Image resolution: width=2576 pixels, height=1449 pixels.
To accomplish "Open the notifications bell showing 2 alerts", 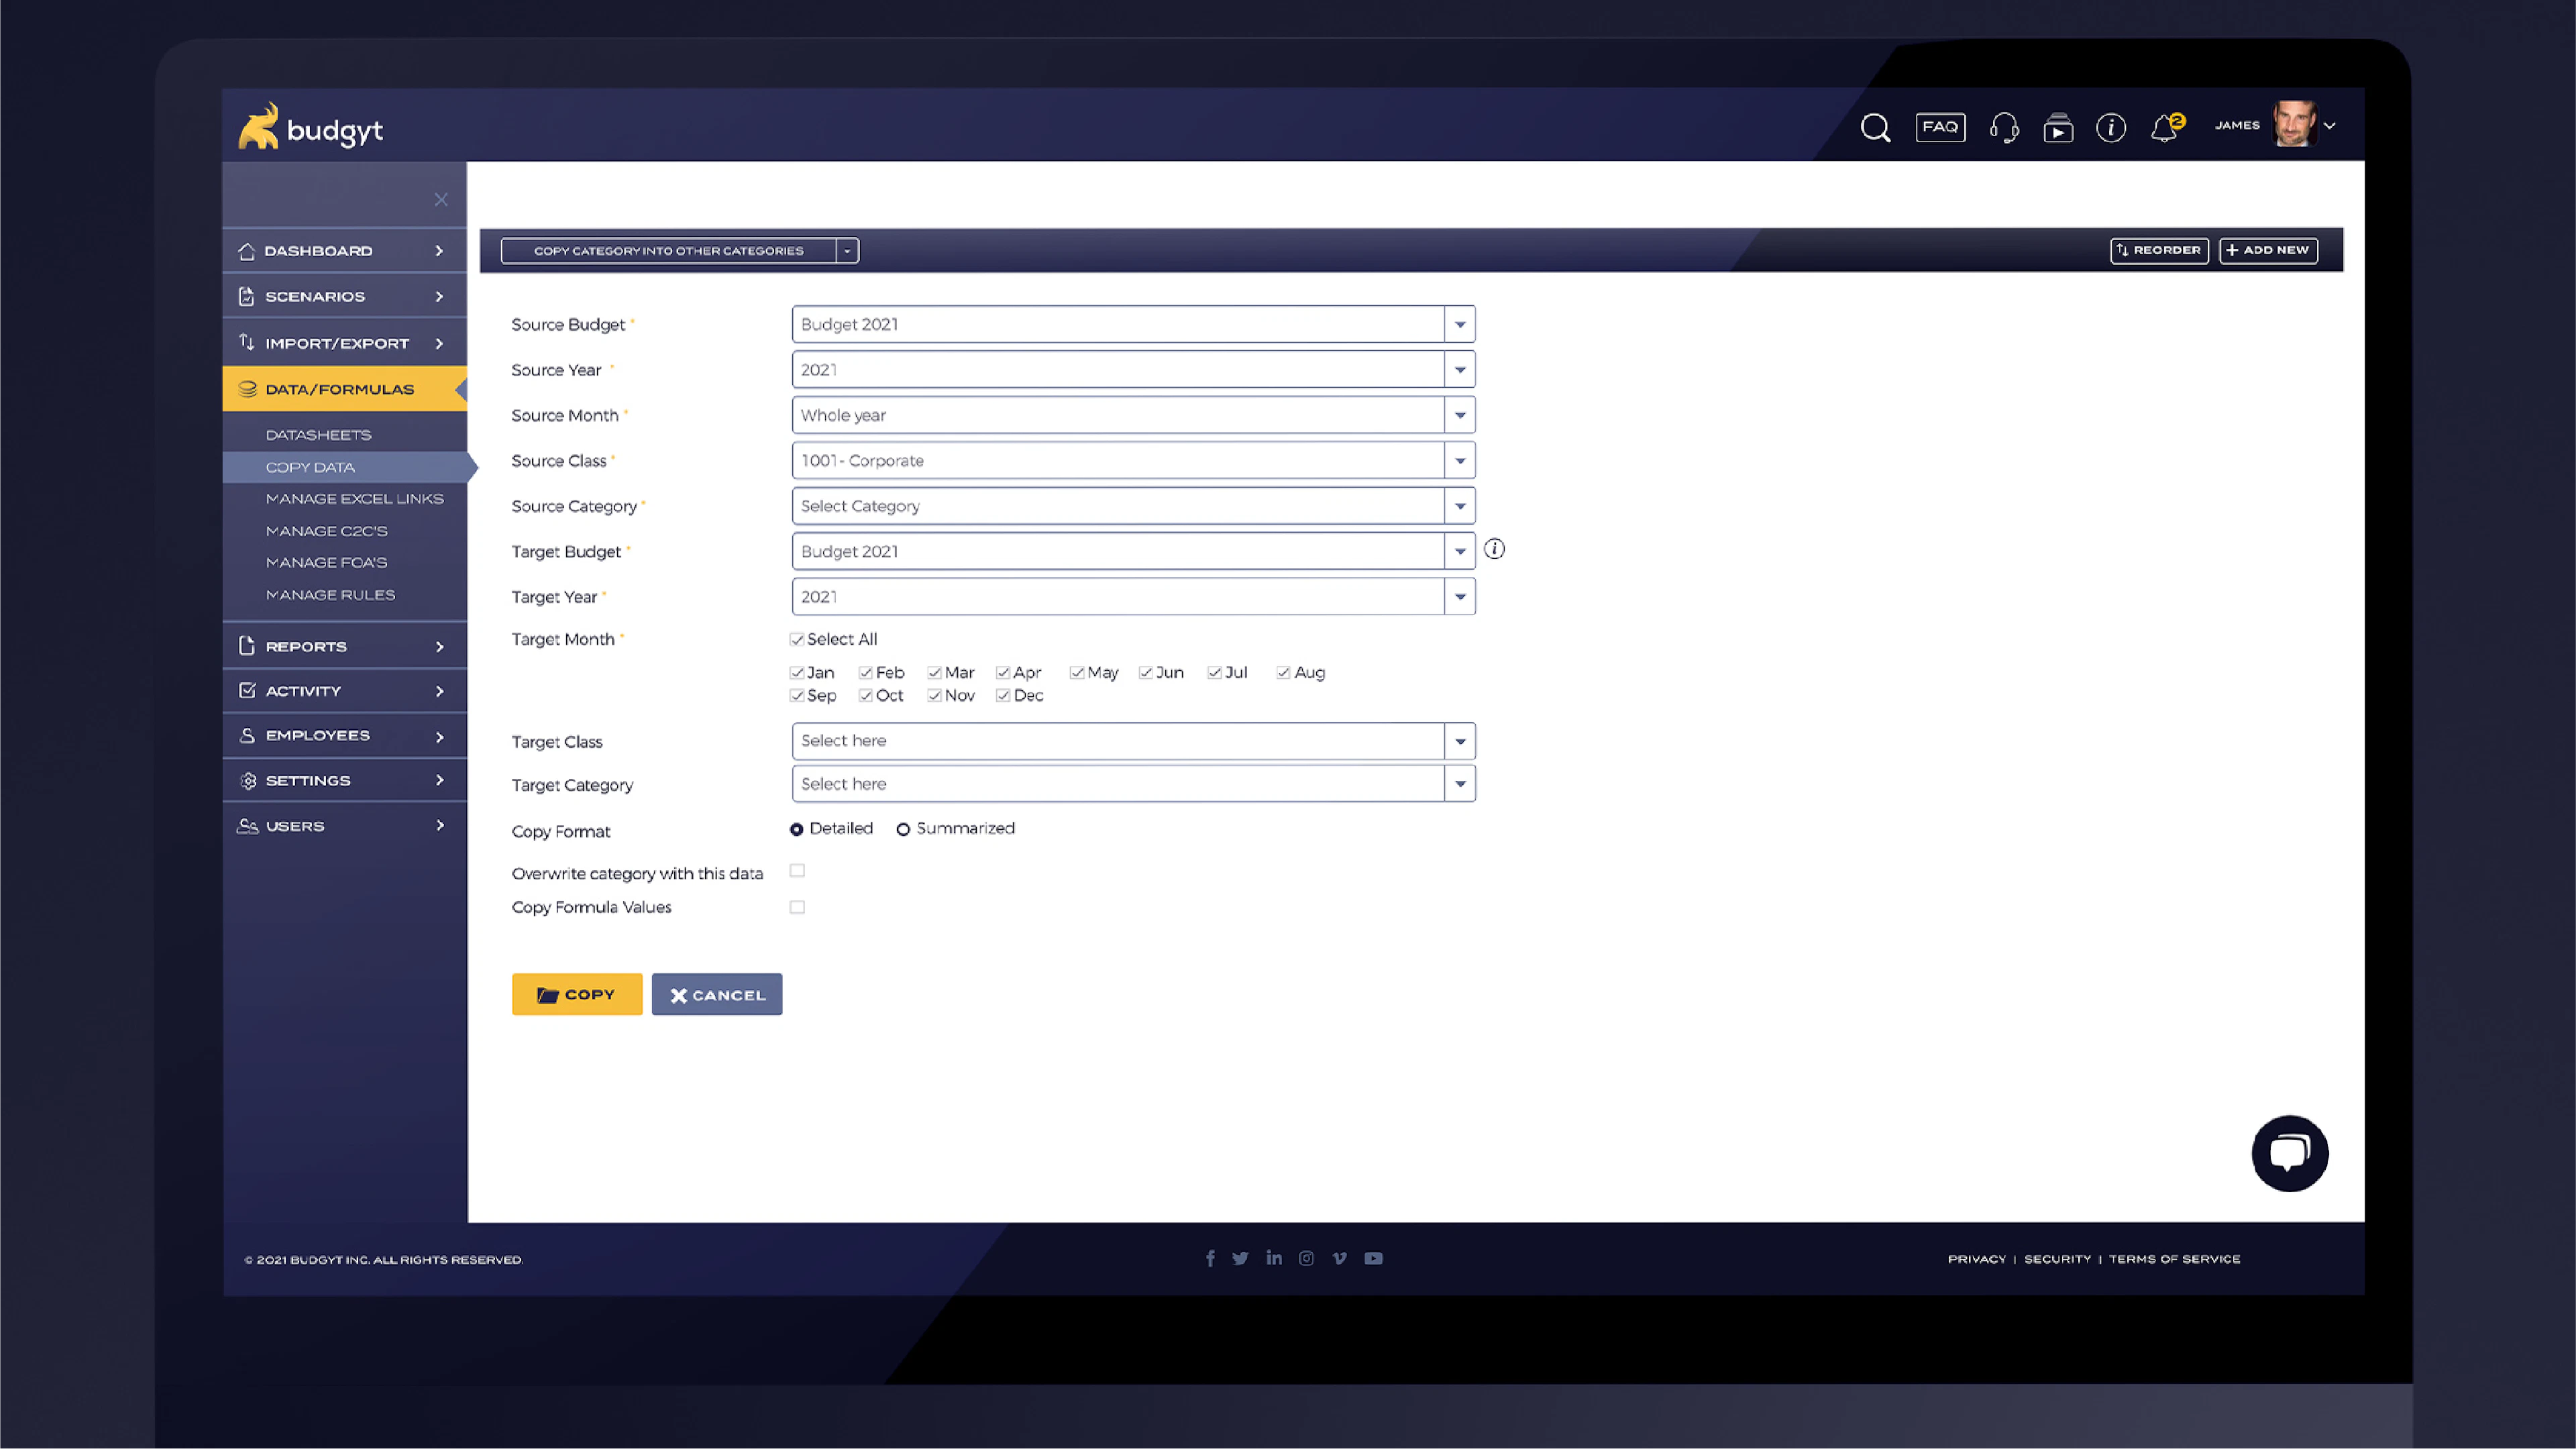I will [x=2163, y=127].
